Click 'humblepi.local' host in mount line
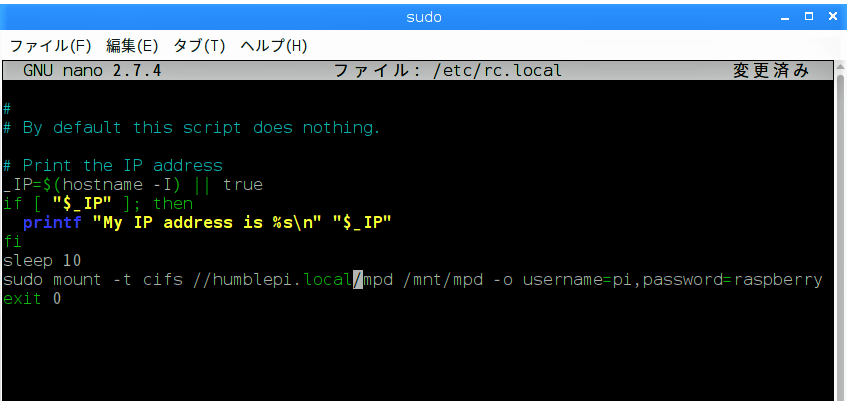The width and height of the screenshot is (847, 401). (282, 280)
